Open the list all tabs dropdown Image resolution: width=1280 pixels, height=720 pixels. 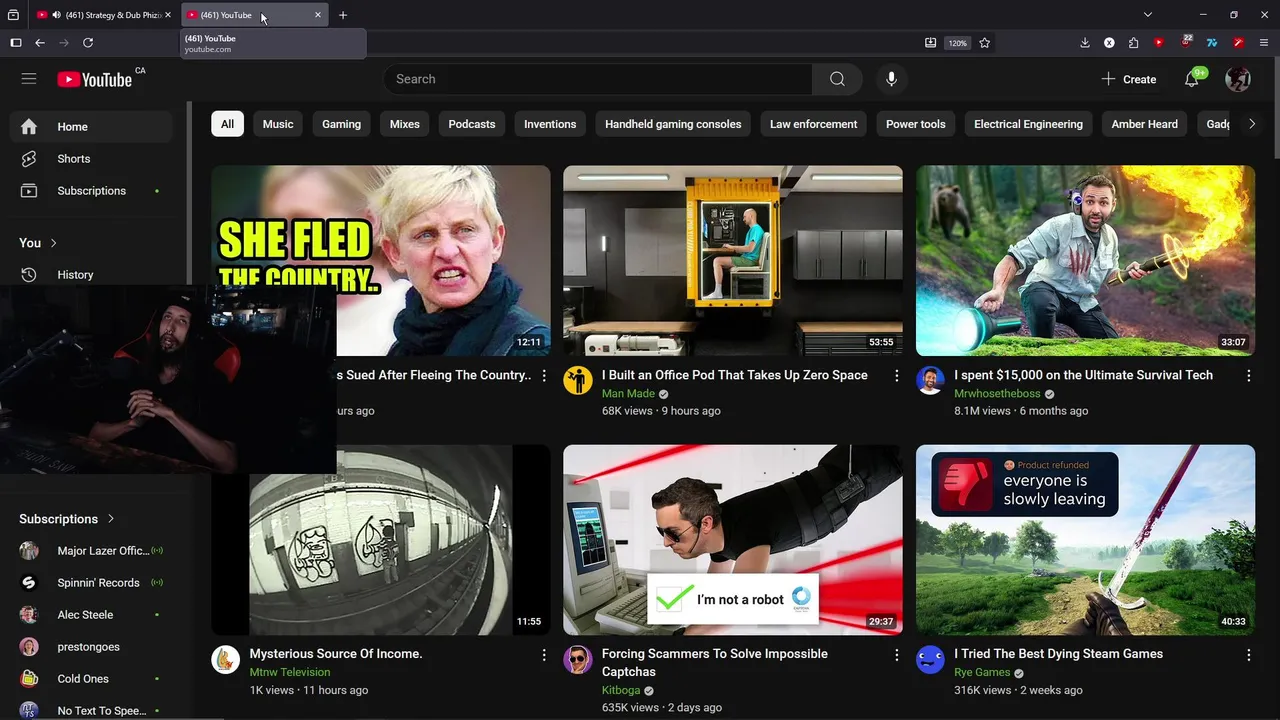1148,15
